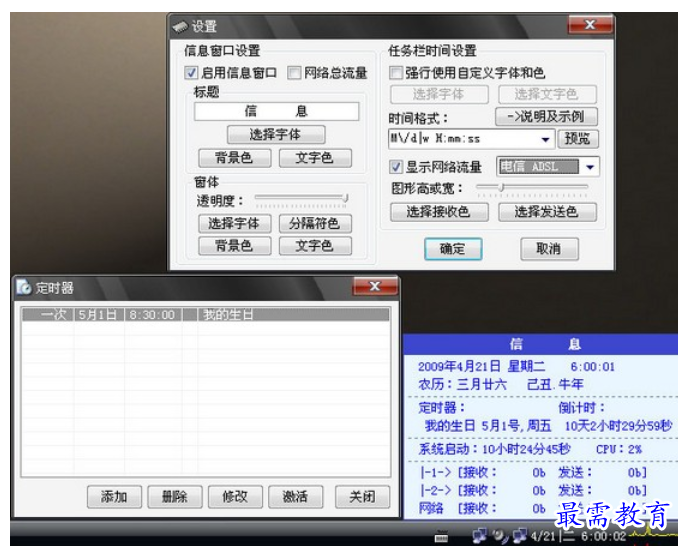Open the ->说明及示例 help button
This screenshot has height=546, width=678.
pyautogui.click(x=546, y=117)
